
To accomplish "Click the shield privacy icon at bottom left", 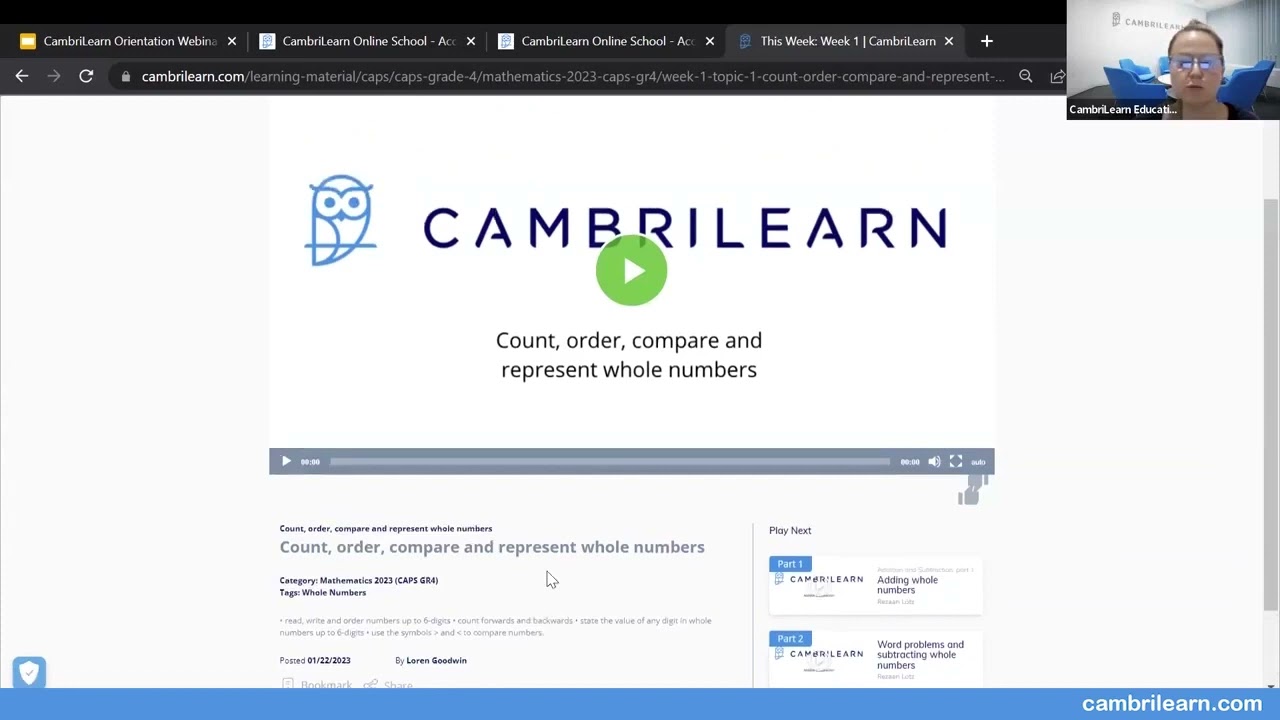I will click(29, 672).
